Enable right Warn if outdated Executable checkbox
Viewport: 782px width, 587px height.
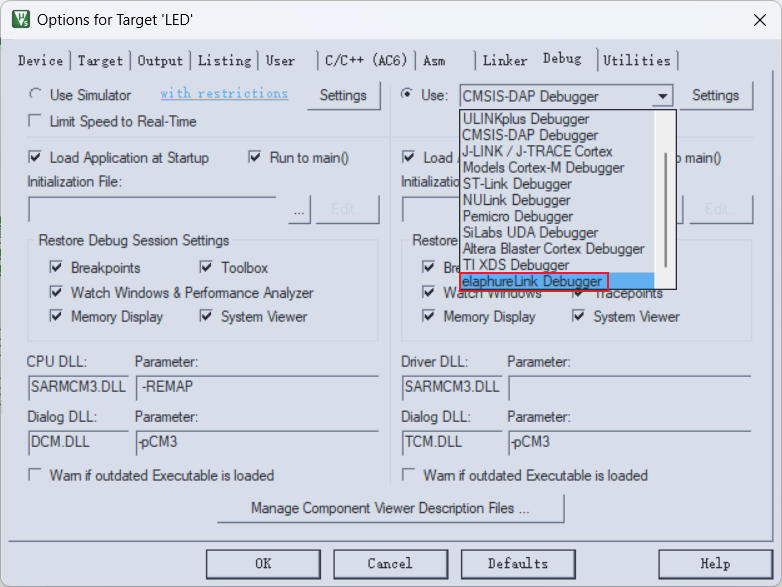(408, 474)
